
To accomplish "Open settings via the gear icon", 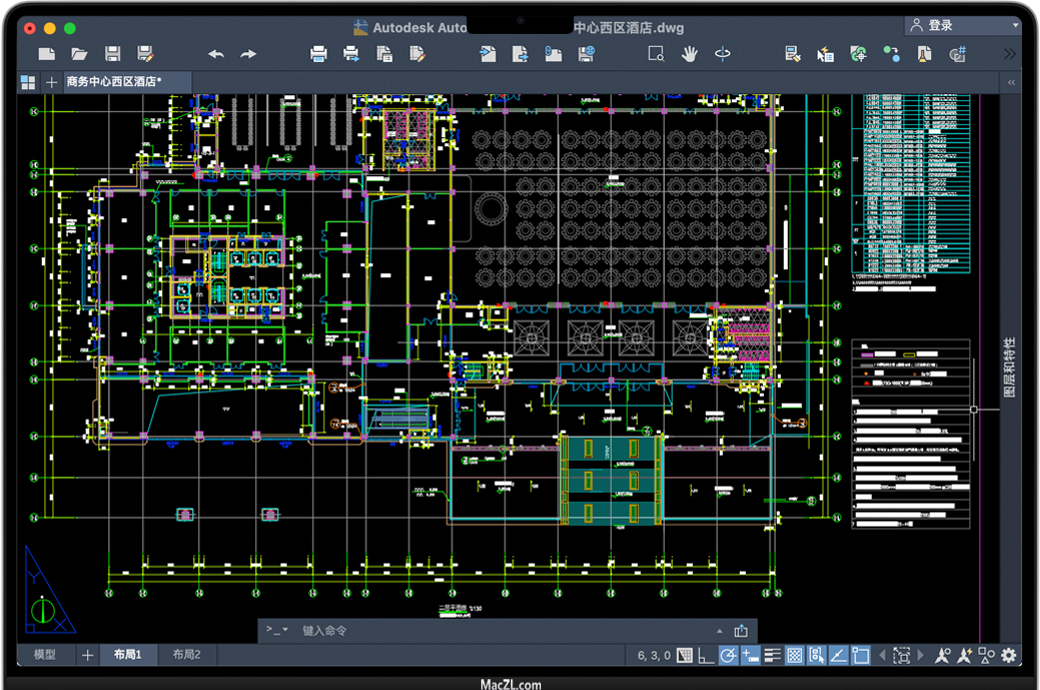I will click(x=1008, y=656).
